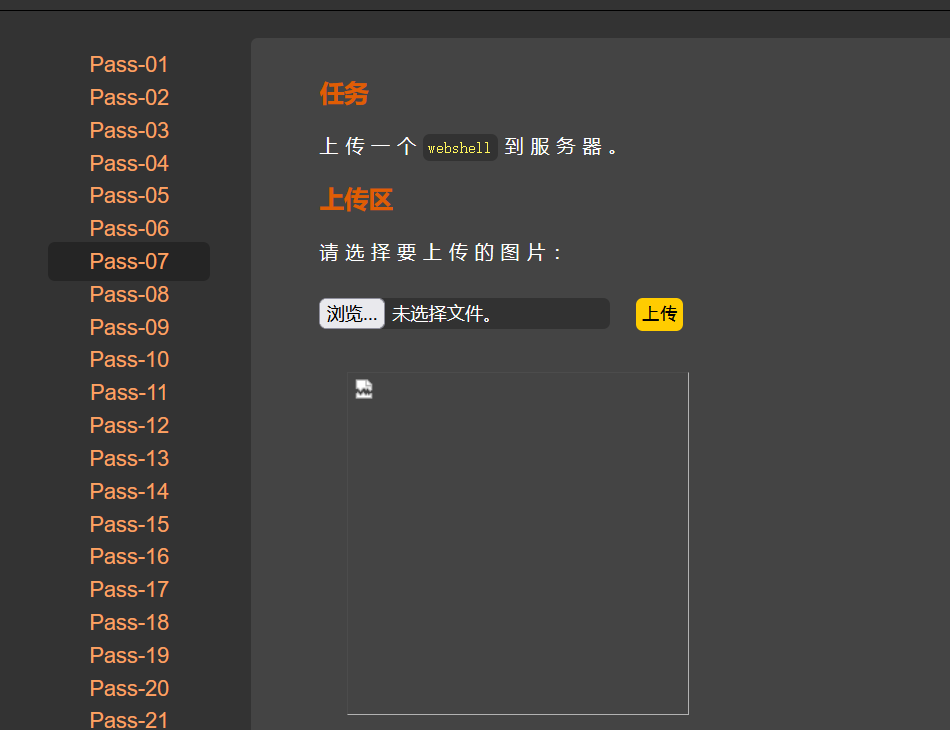The width and height of the screenshot is (950, 730).
Task: Click the yellow 上传 upload button
Action: 659,314
